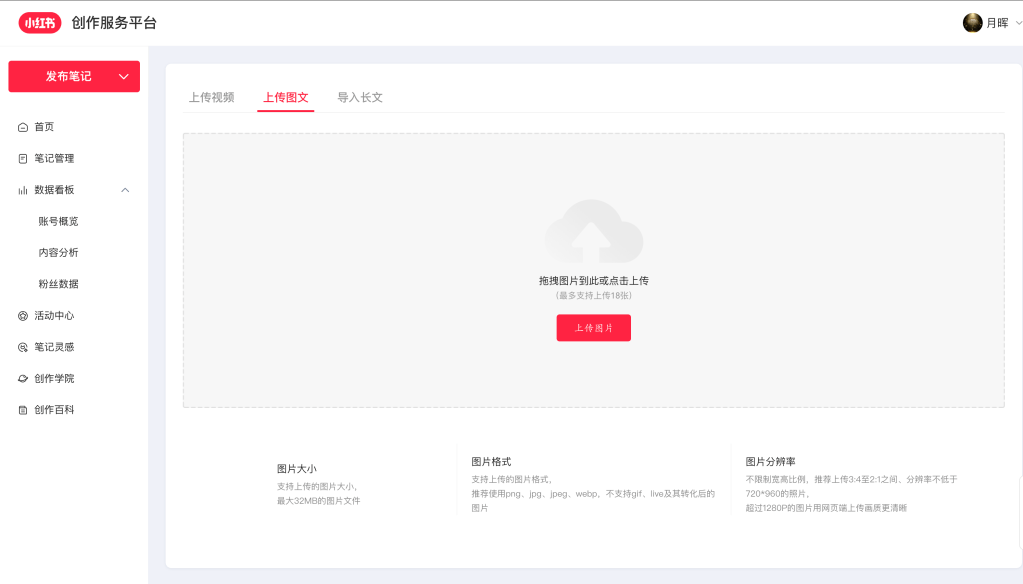This screenshot has width=1023, height=584.
Task: Click the 创作百科 sidebar icon
Action: [23, 410]
